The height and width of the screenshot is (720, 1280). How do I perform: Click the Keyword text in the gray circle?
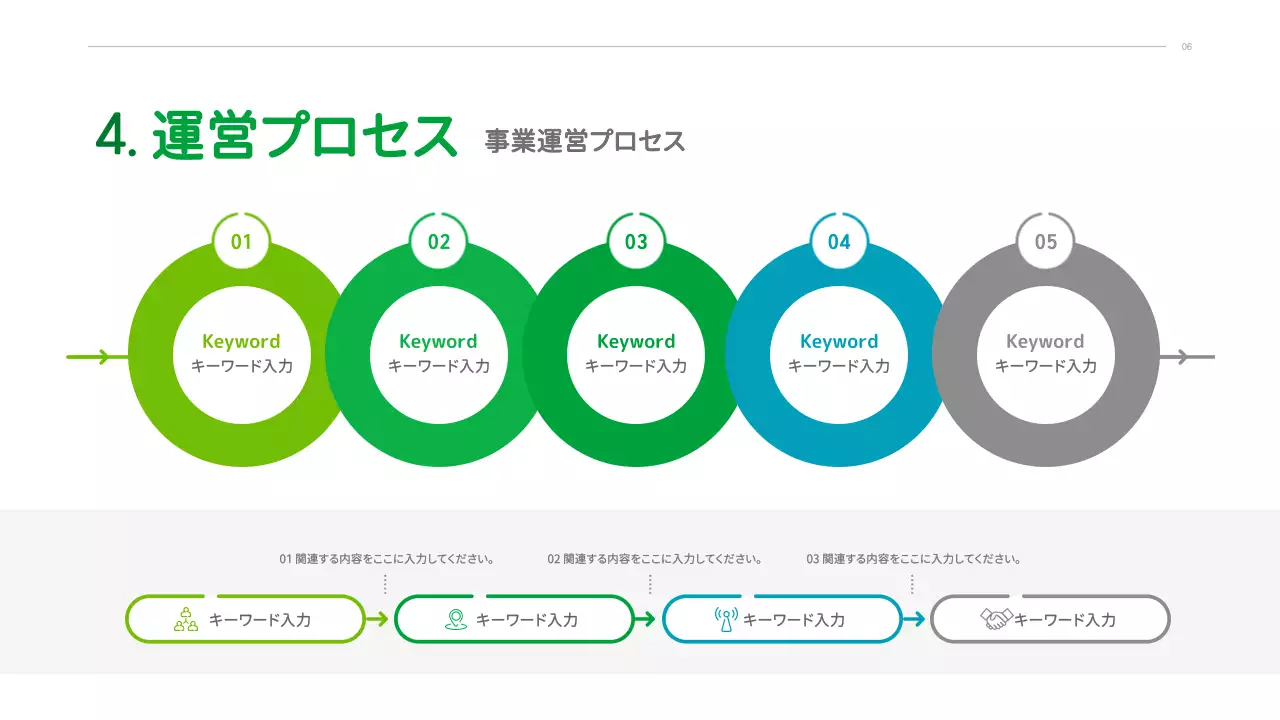(x=1045, y=342)
